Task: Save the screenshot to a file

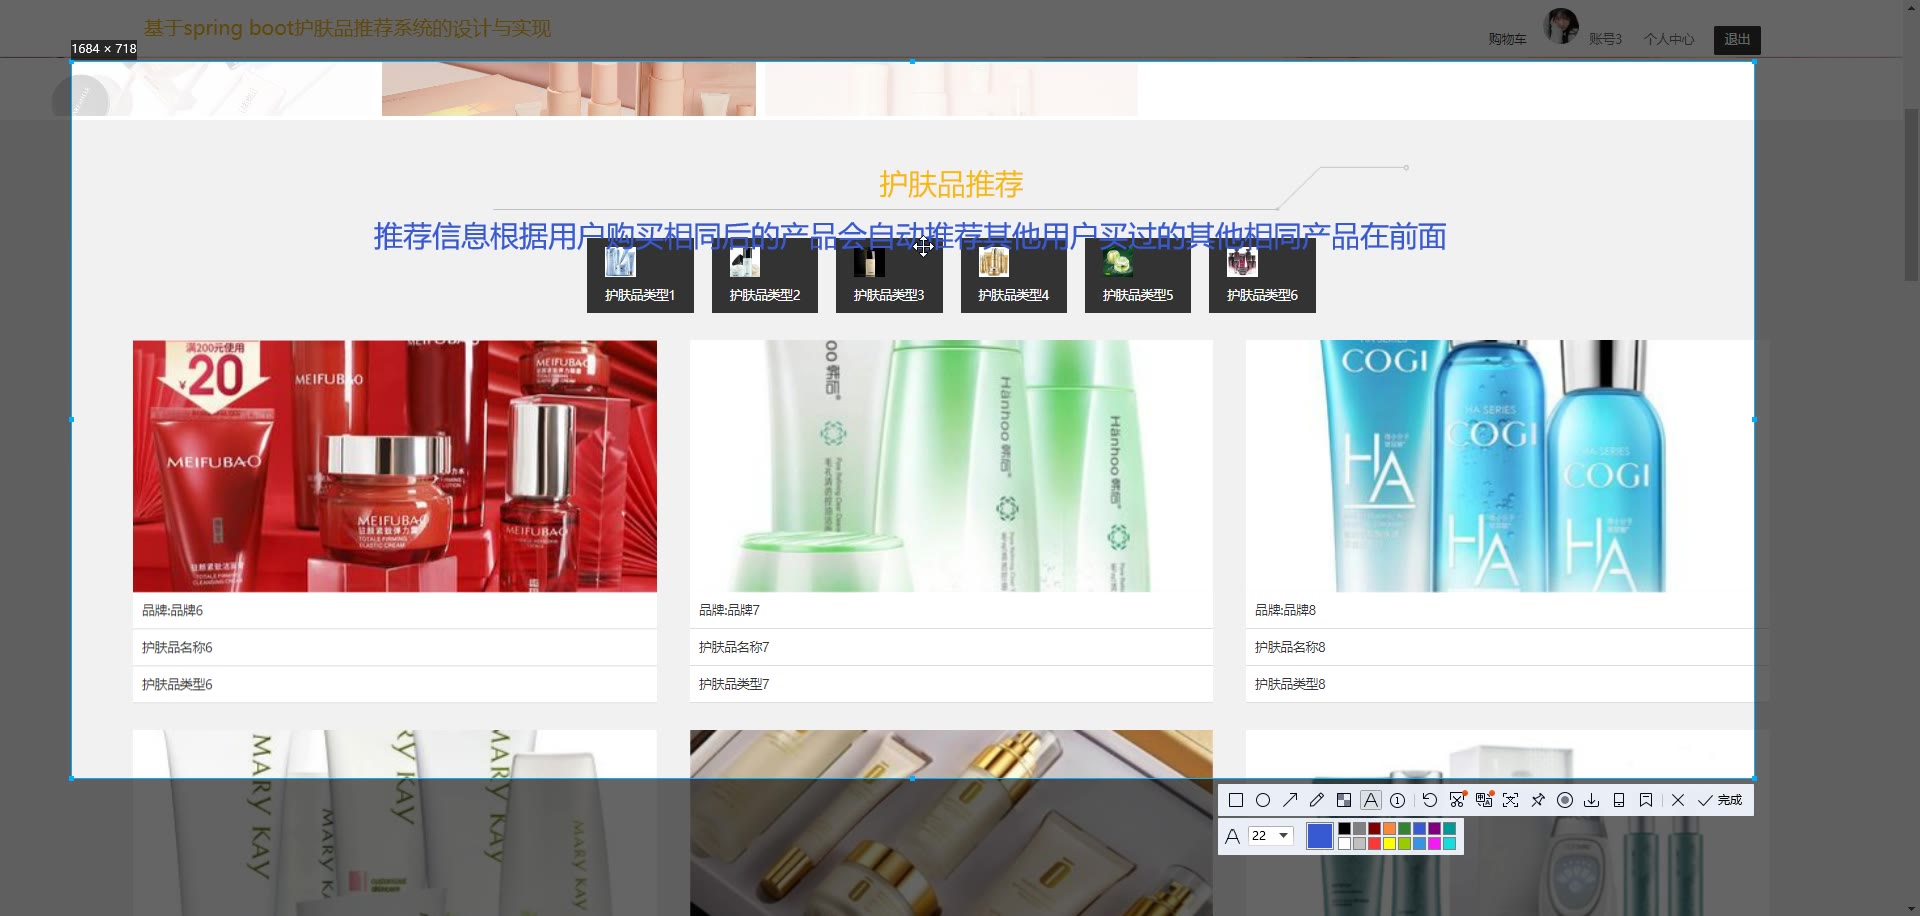Action: (1592, 800)
